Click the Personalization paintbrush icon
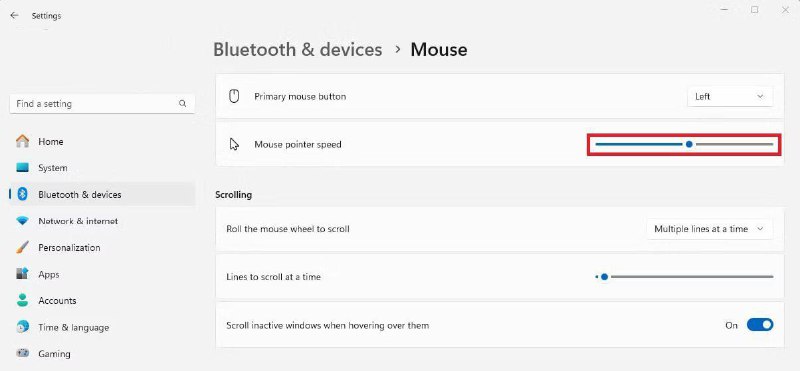800x371 pixels. coord(22,248)
